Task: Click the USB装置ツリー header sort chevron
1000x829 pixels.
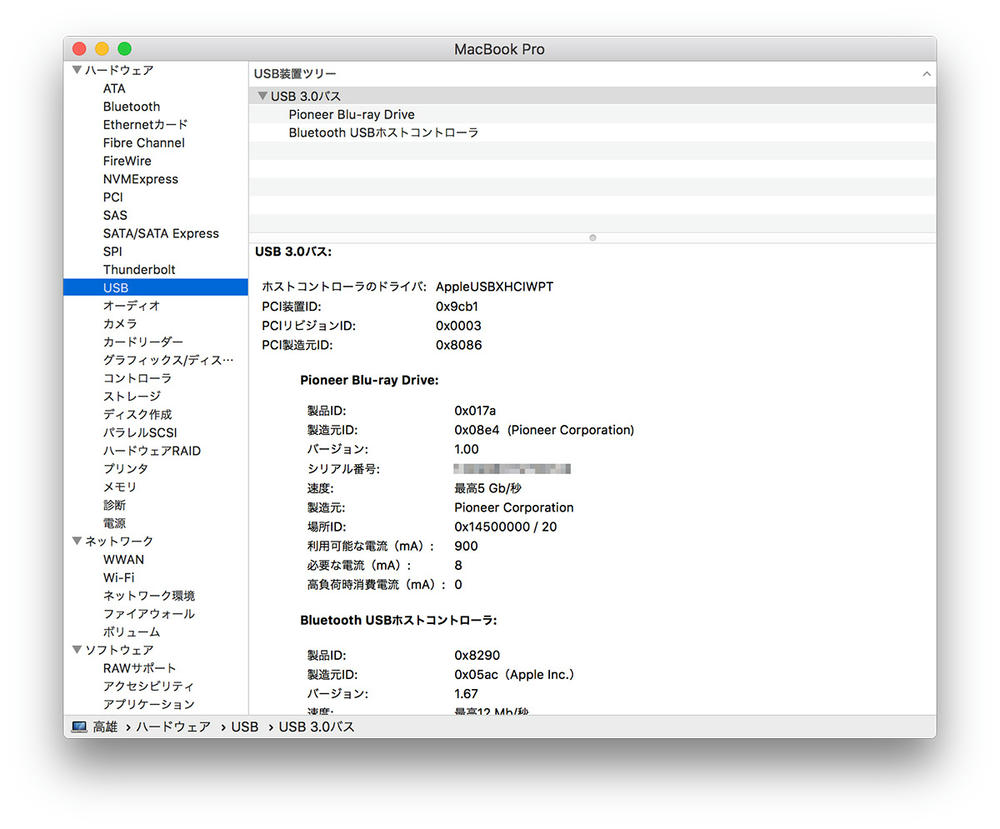Action: (926, 74)
